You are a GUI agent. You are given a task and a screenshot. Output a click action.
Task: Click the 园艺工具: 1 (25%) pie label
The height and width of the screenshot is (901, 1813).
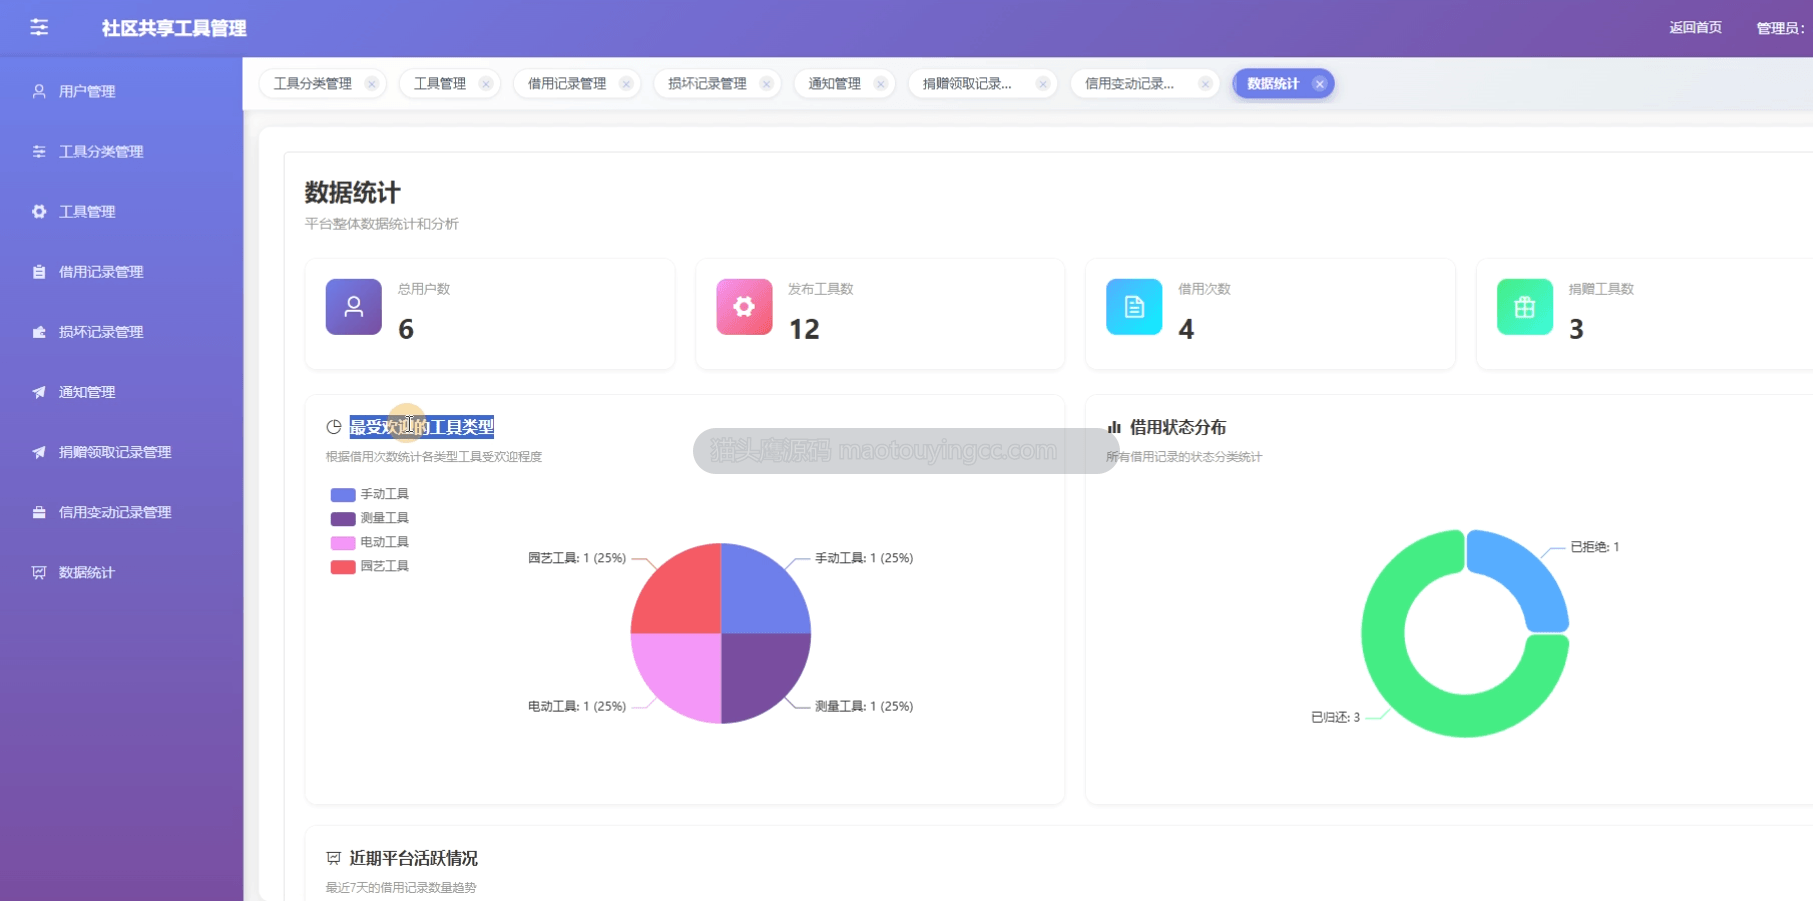click(x=577, y=558)
